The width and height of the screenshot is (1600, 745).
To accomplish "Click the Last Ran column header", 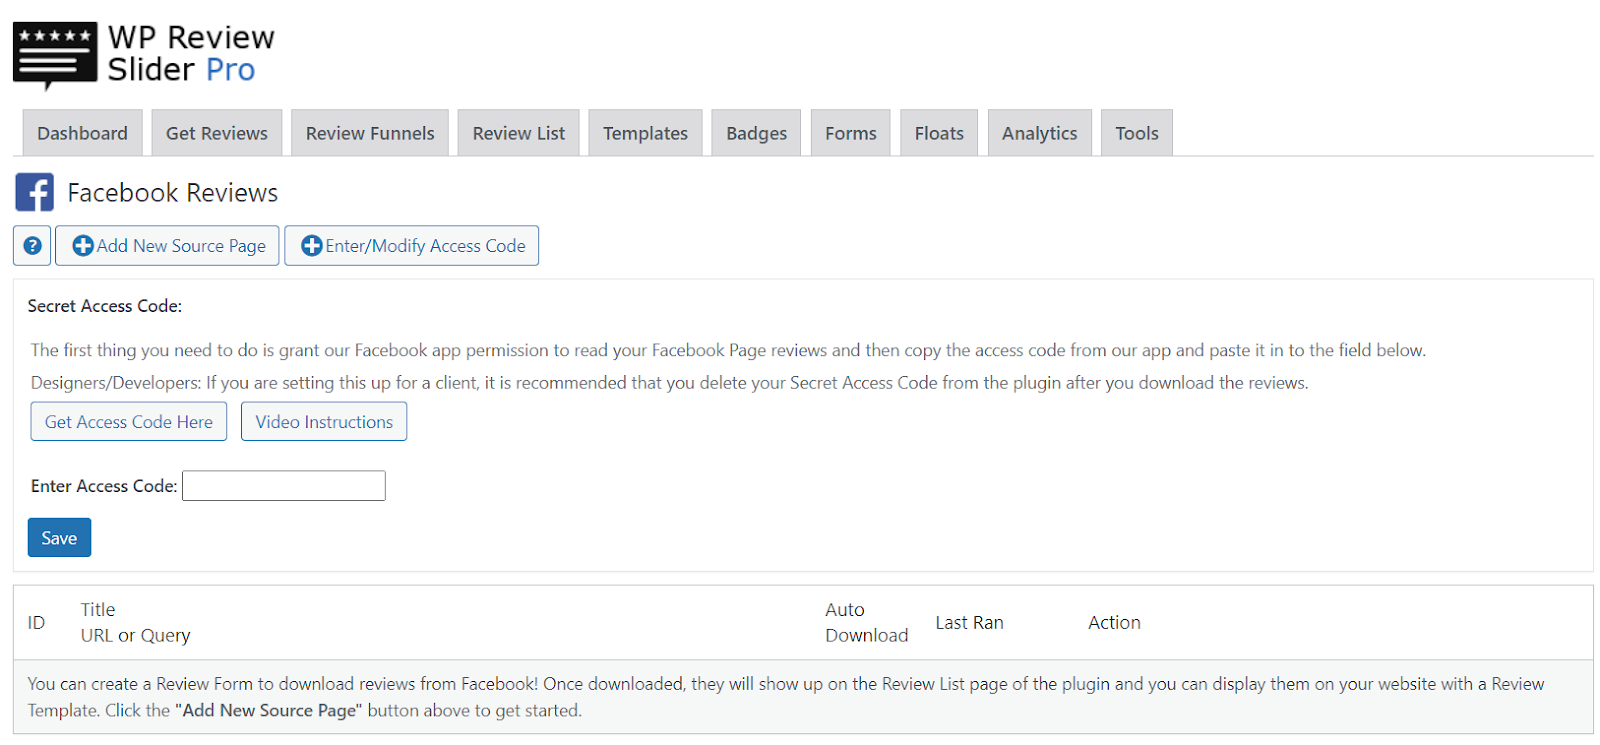I will [970, 623].
